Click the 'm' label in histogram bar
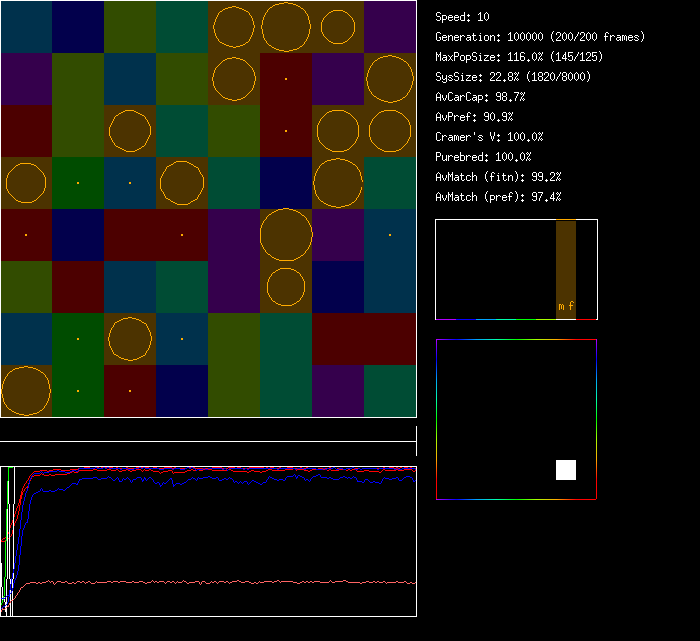This screenshot has width=700, height=641. point(561,306)
